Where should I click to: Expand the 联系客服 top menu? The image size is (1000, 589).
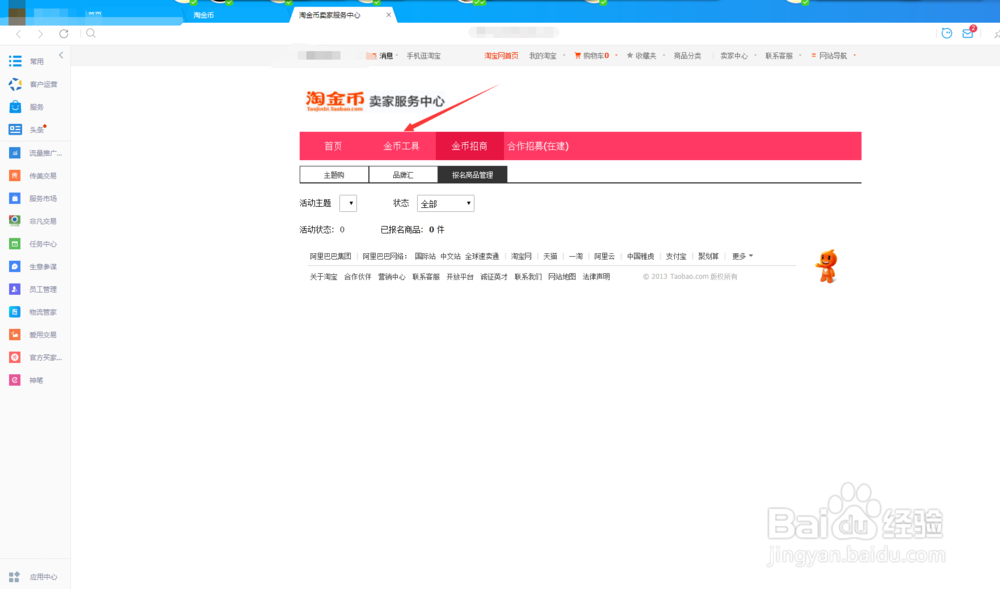pos(783,55)
